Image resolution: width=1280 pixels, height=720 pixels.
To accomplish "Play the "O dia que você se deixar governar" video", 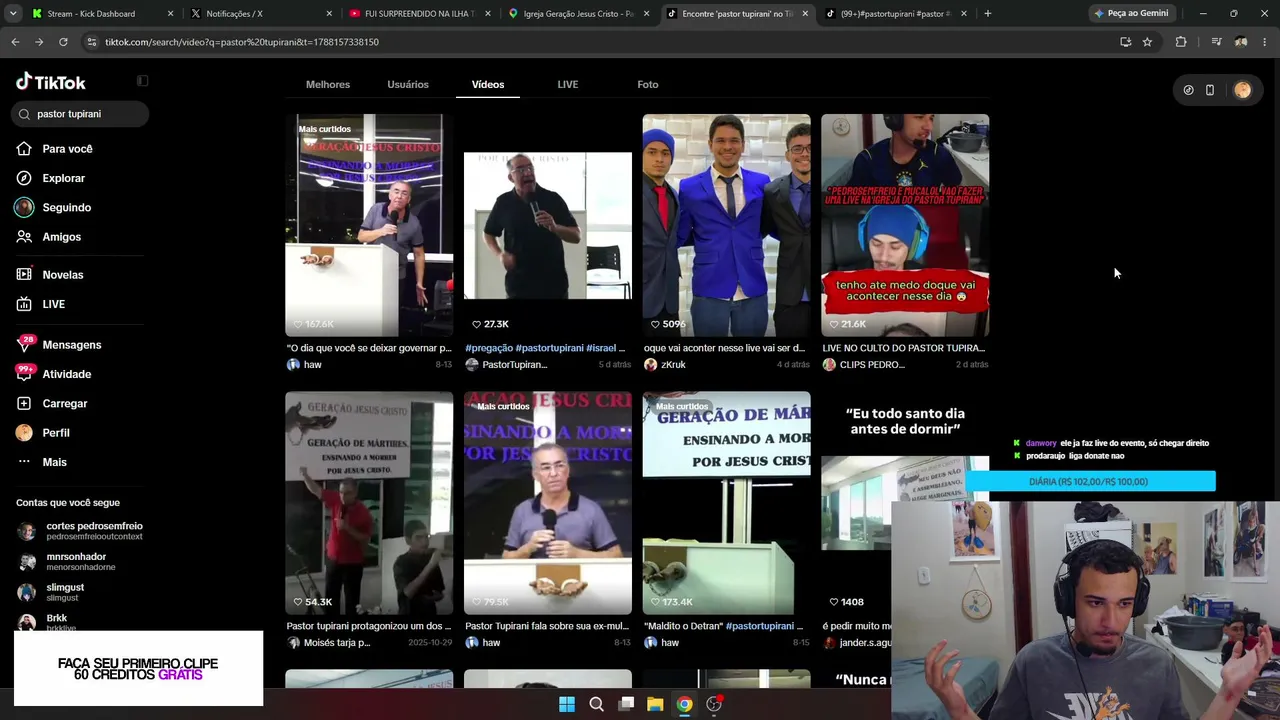I will 369,225.
